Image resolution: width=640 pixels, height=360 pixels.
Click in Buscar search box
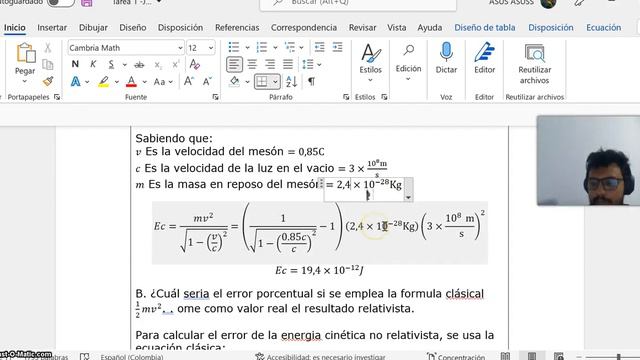coord(358,3)
